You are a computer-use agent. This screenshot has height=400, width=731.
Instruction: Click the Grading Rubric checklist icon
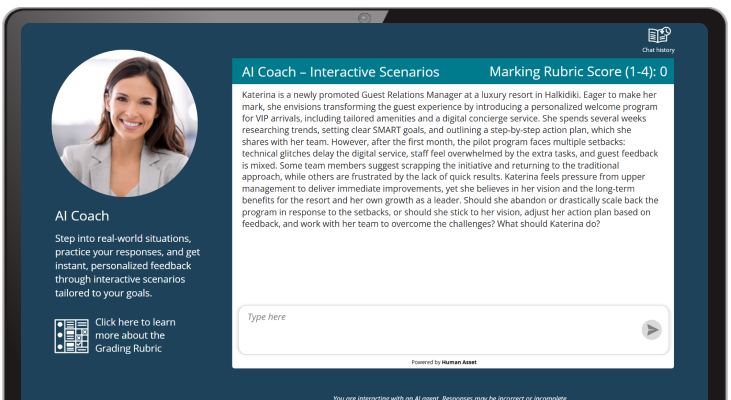point(71,335)
